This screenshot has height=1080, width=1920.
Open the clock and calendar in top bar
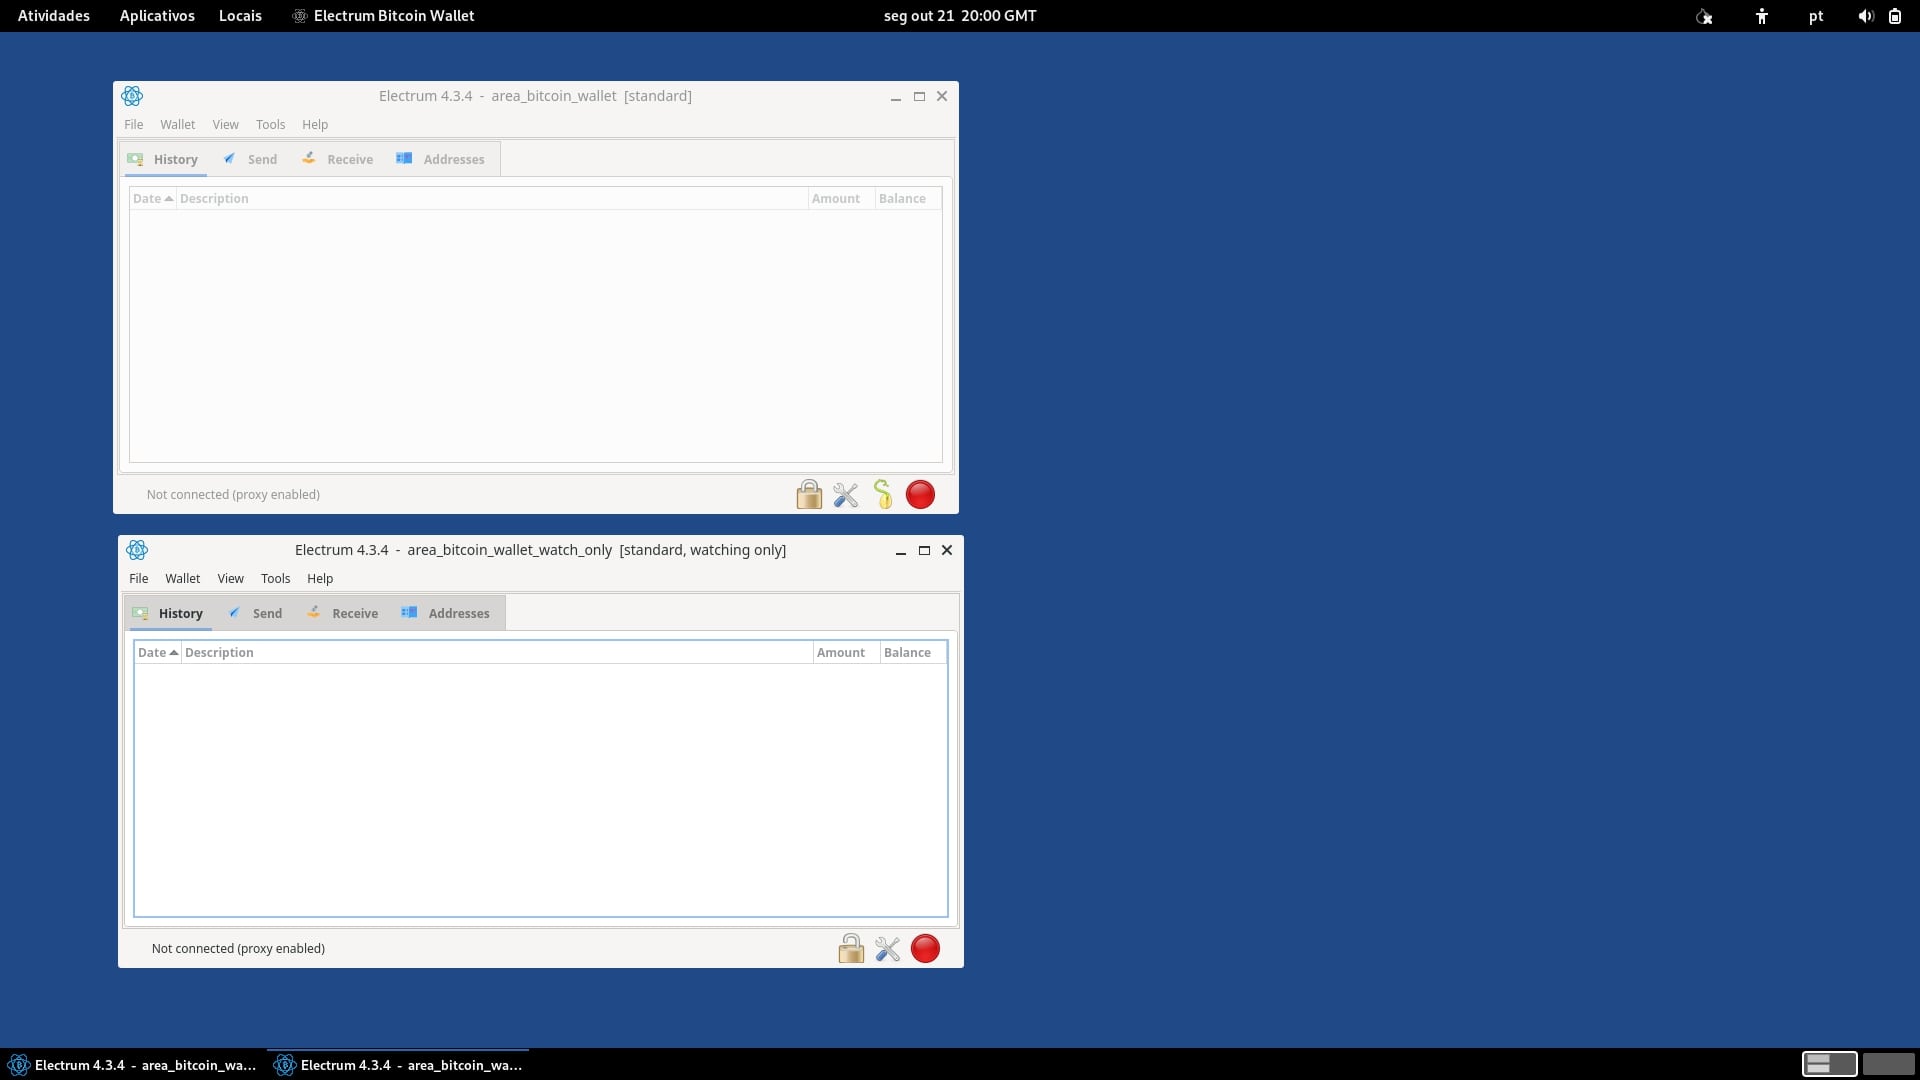coord(960,16)
